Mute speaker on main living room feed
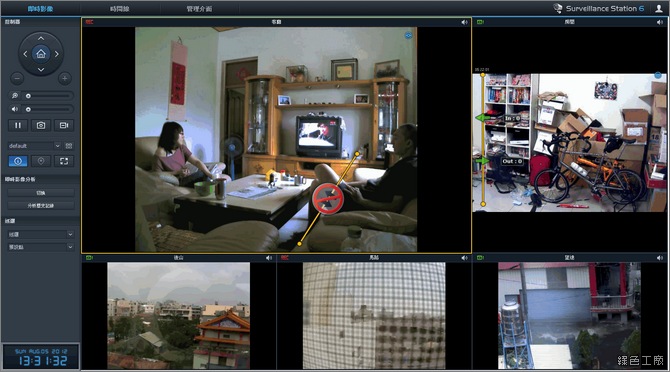 pyautogui.click(x=464, y=22)
